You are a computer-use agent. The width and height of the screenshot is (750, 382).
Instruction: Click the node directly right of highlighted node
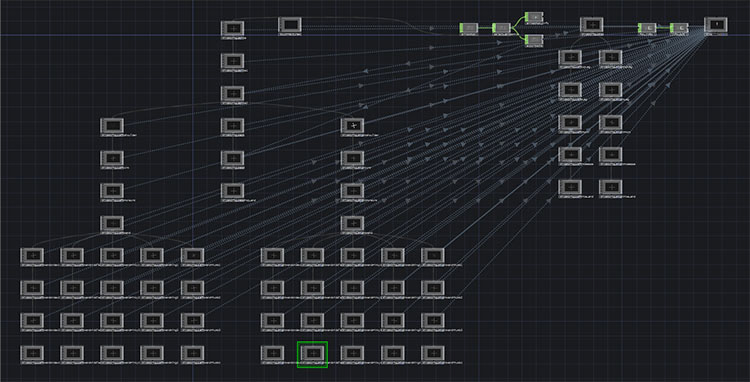(x=353, y=353)
